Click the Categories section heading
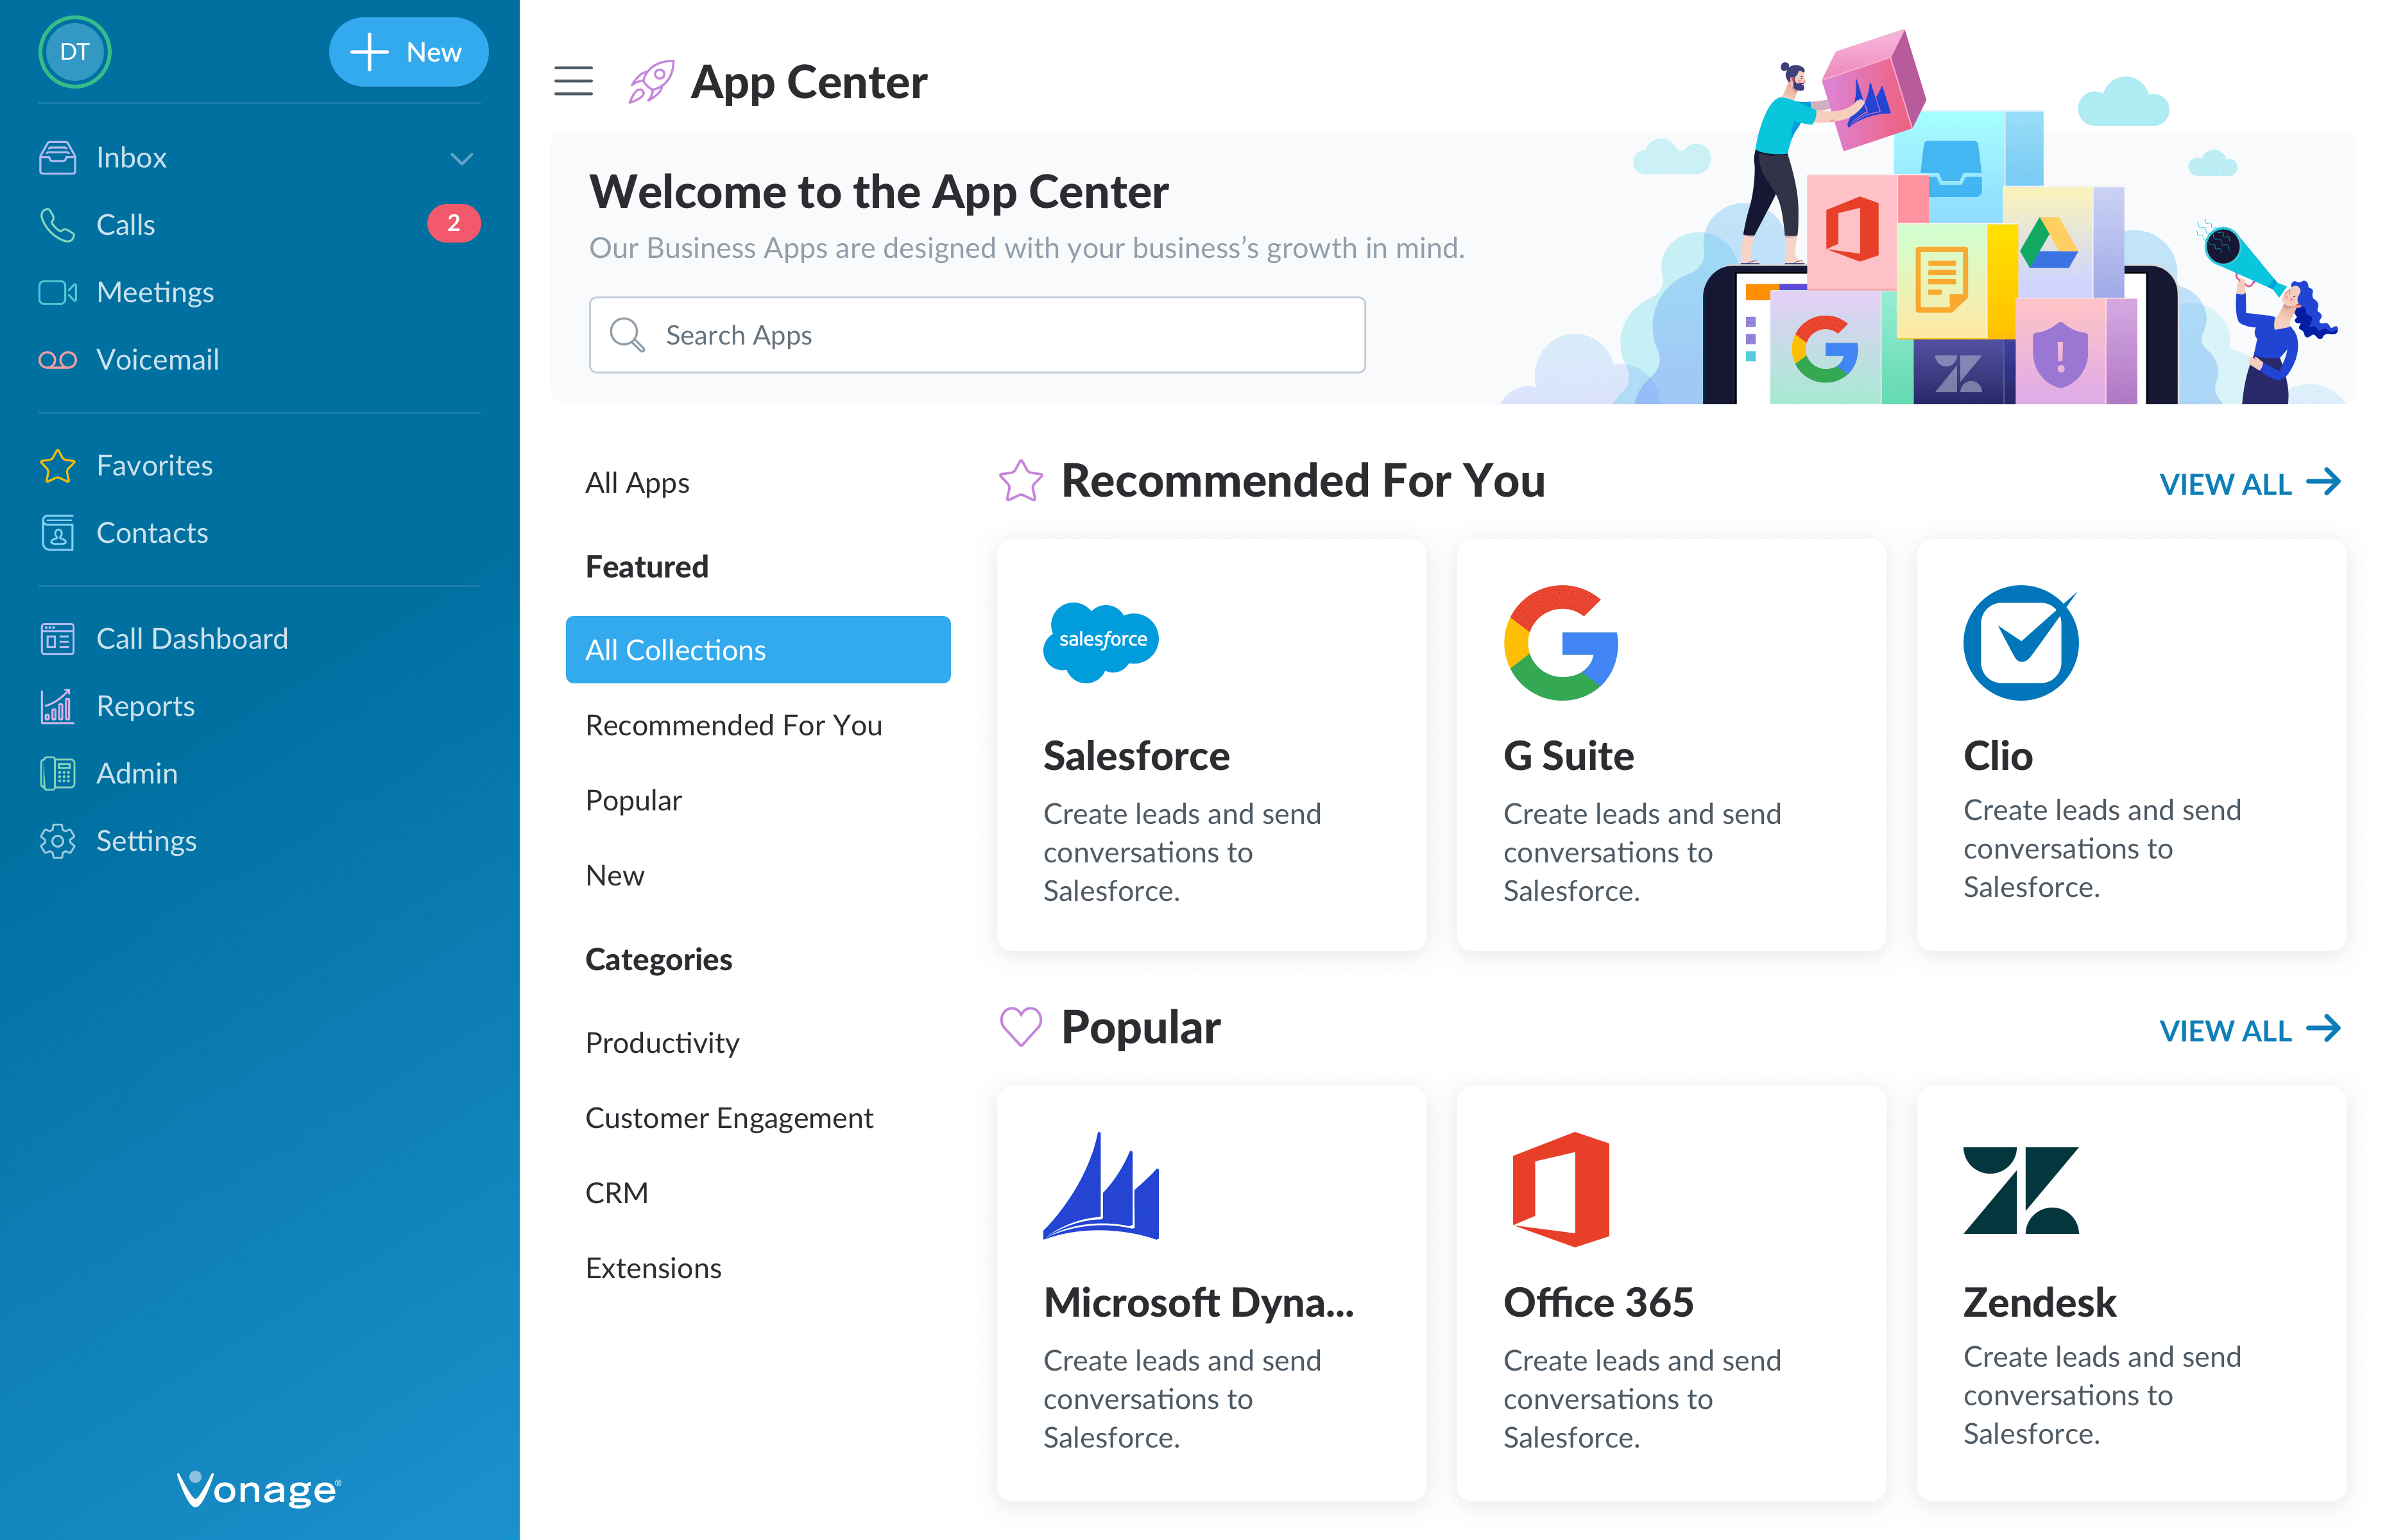Image resolution: width=2387 pixels, height=1540 pixels. [658, 960]
